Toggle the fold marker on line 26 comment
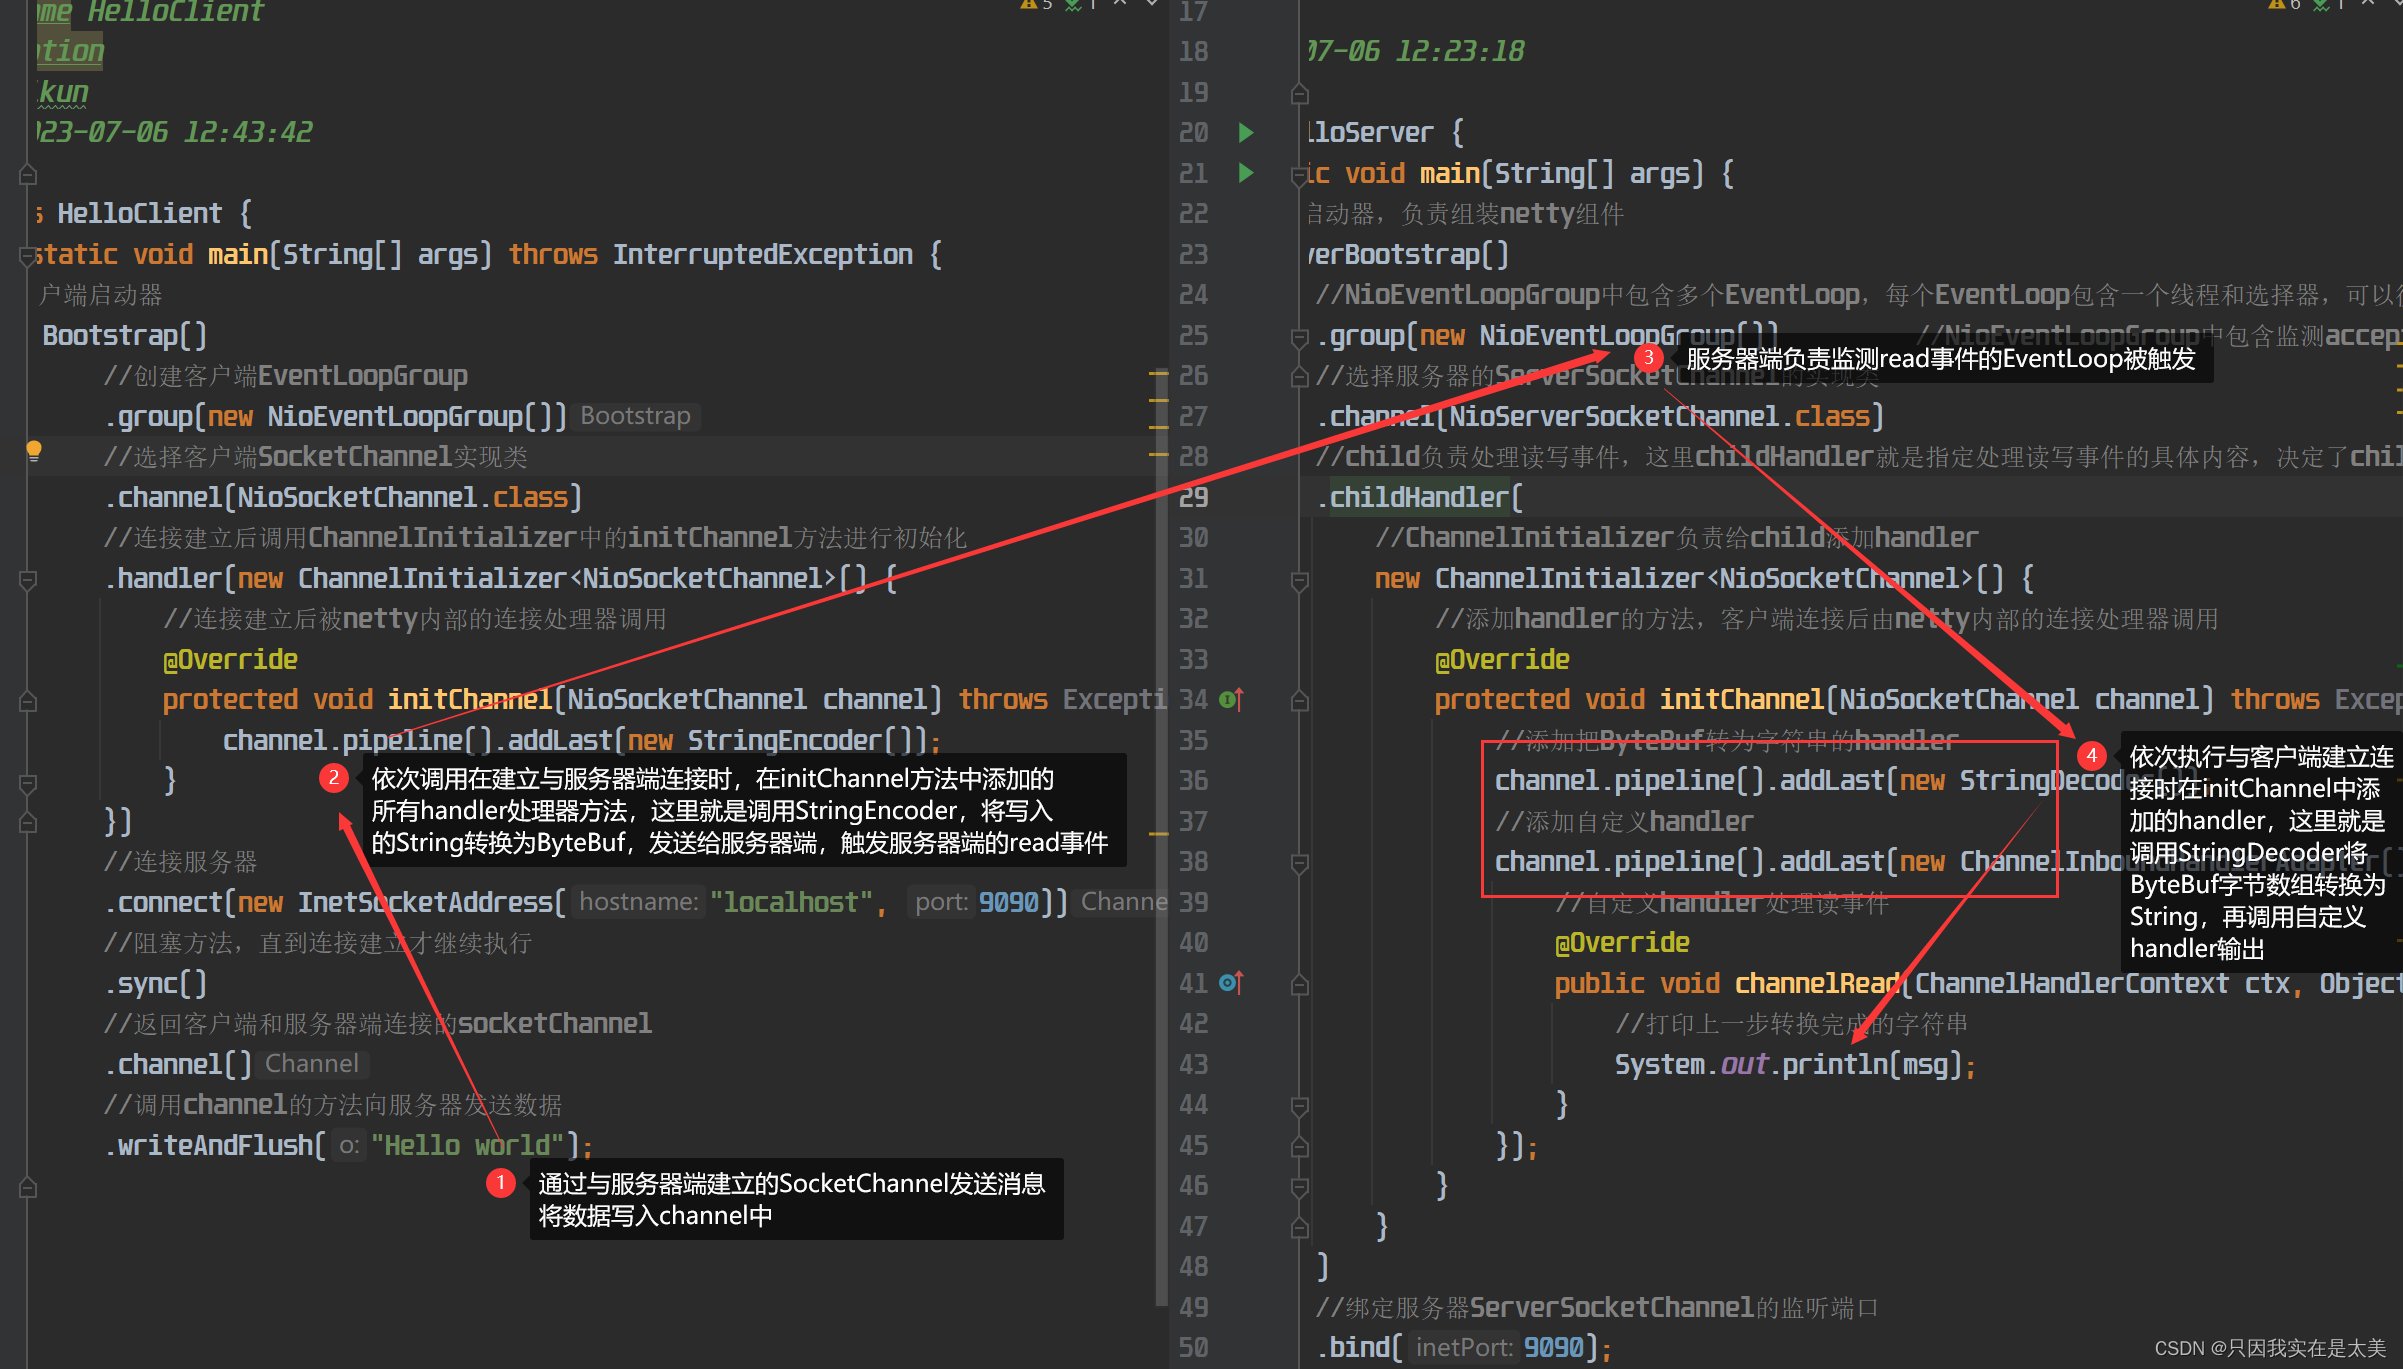 (x=1299, y=377)
